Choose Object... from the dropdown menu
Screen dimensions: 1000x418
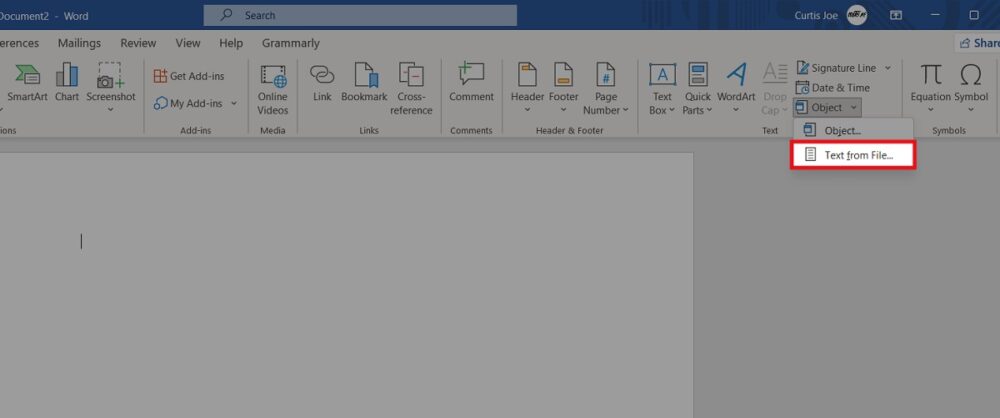tap(853, 130)
